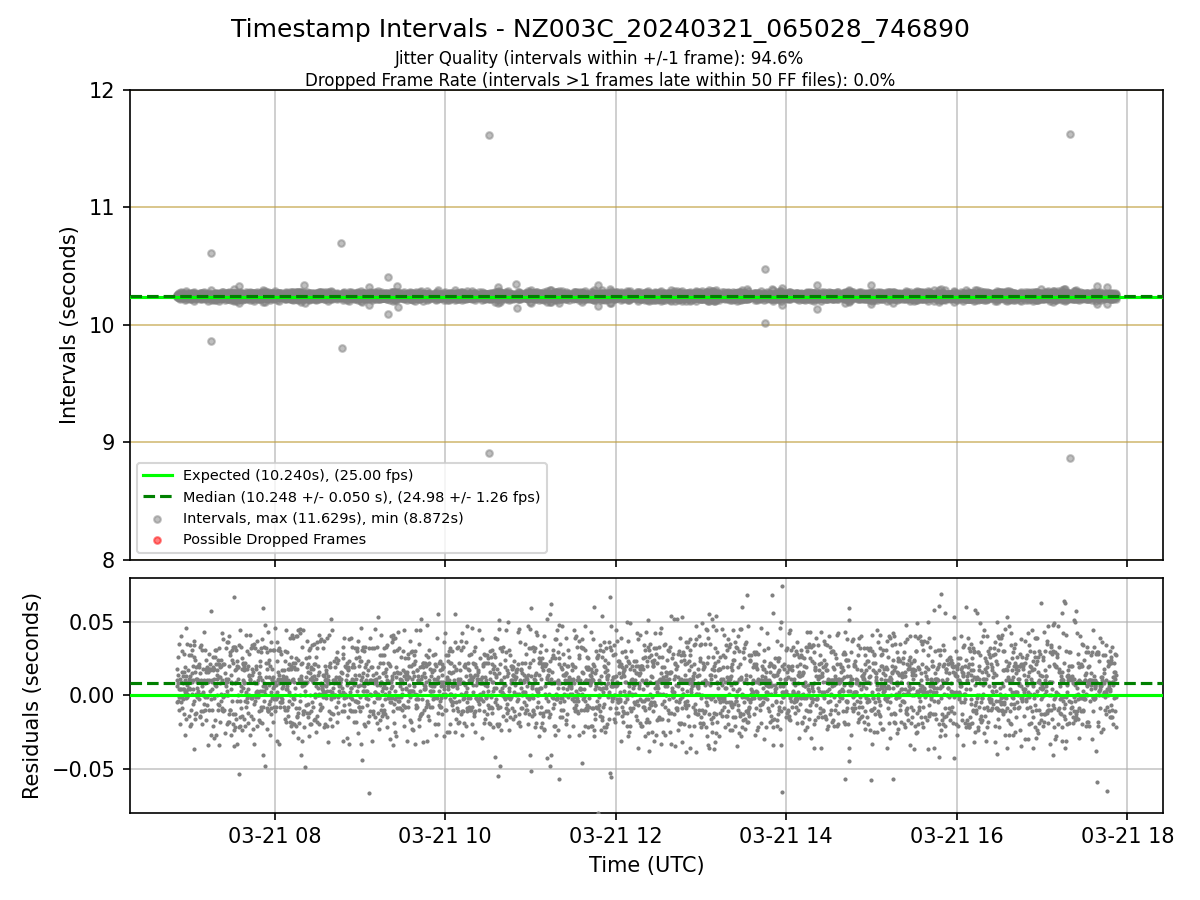Click the dashed green line sample in the legend
Image resolution: width=1200 pixels, height=900 pixels.
[x=158, y=497]
